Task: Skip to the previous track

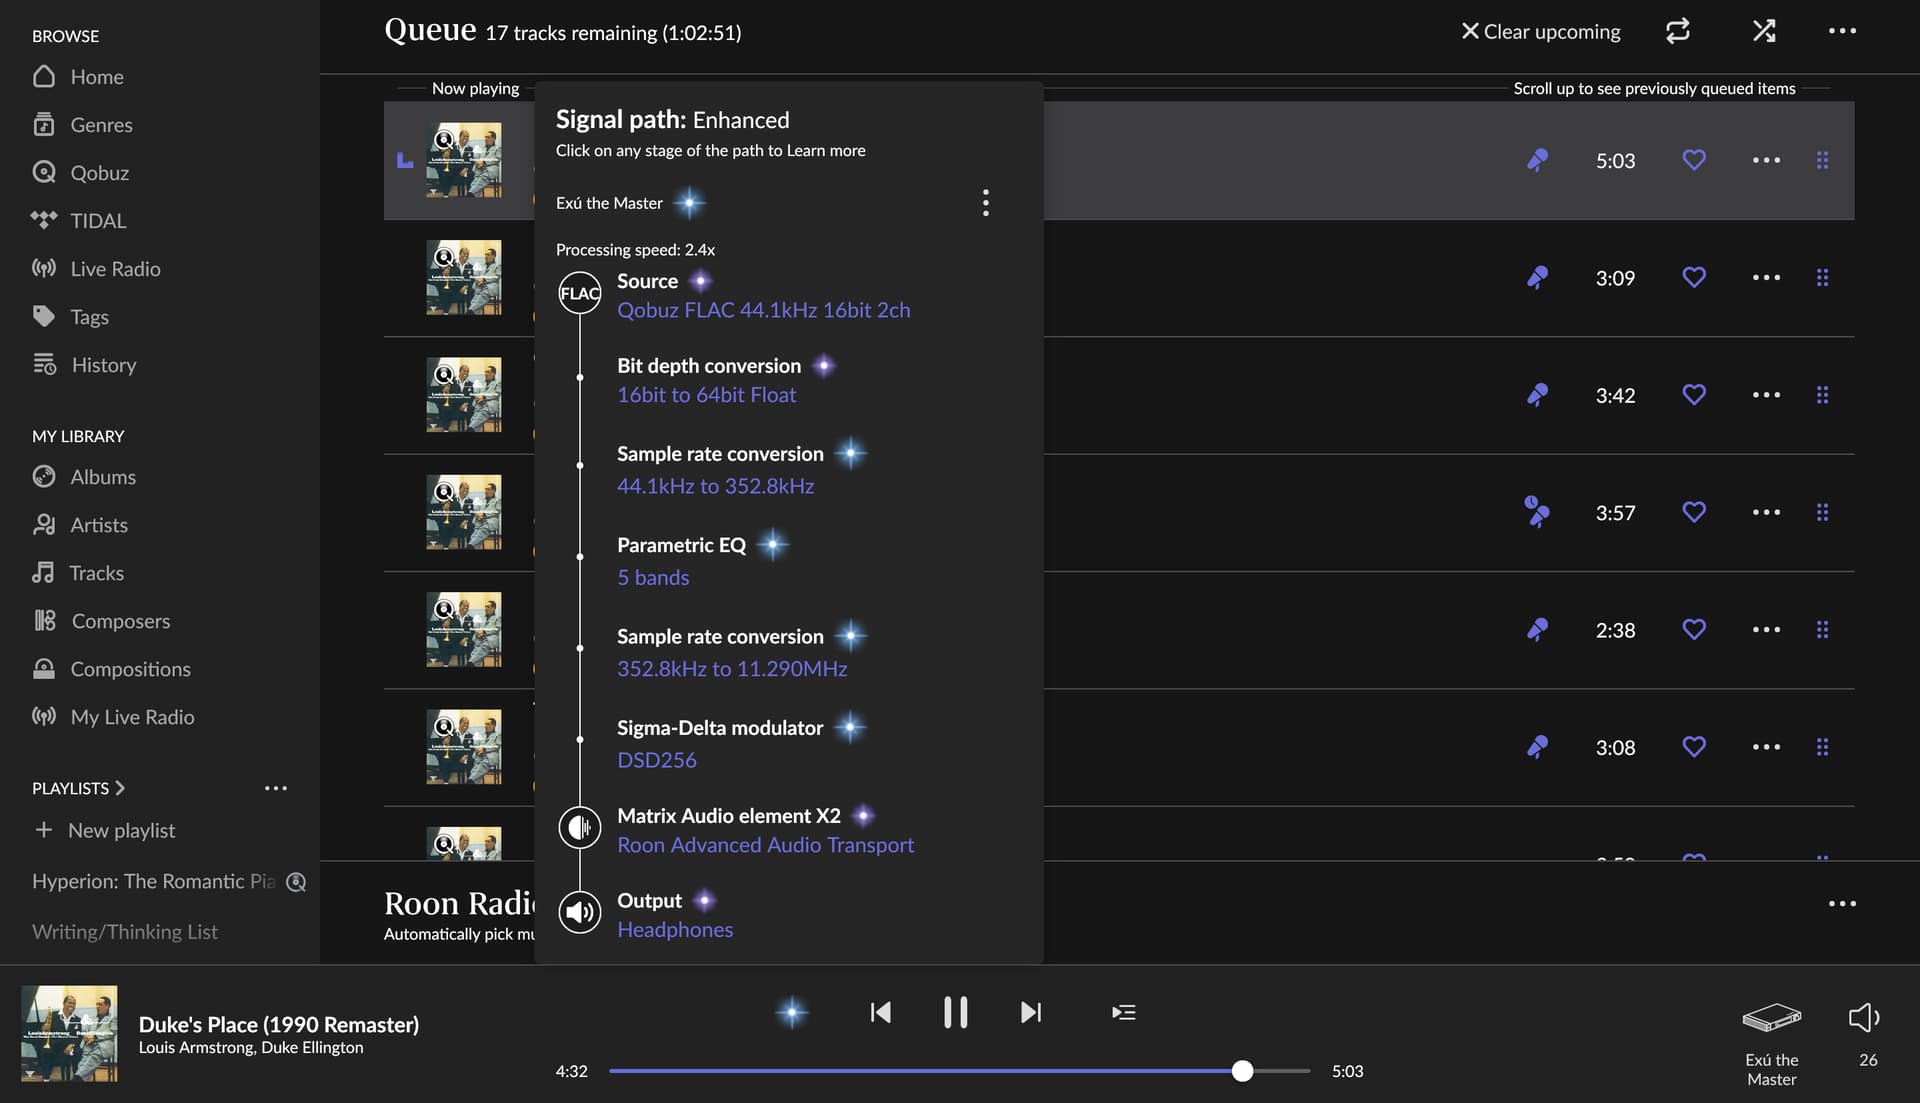Action: tap(880, 1012)
